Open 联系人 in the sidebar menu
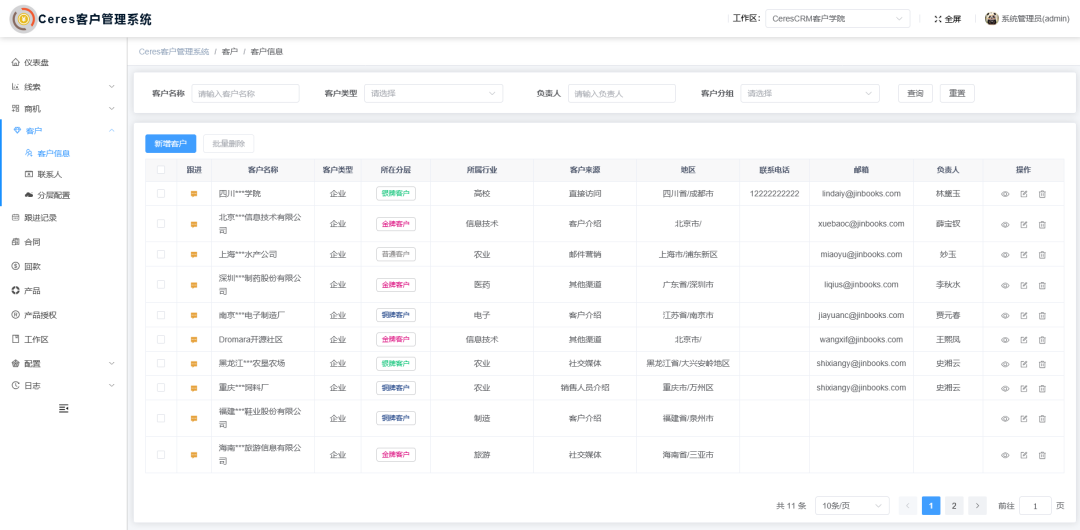 tap(50, 174)
